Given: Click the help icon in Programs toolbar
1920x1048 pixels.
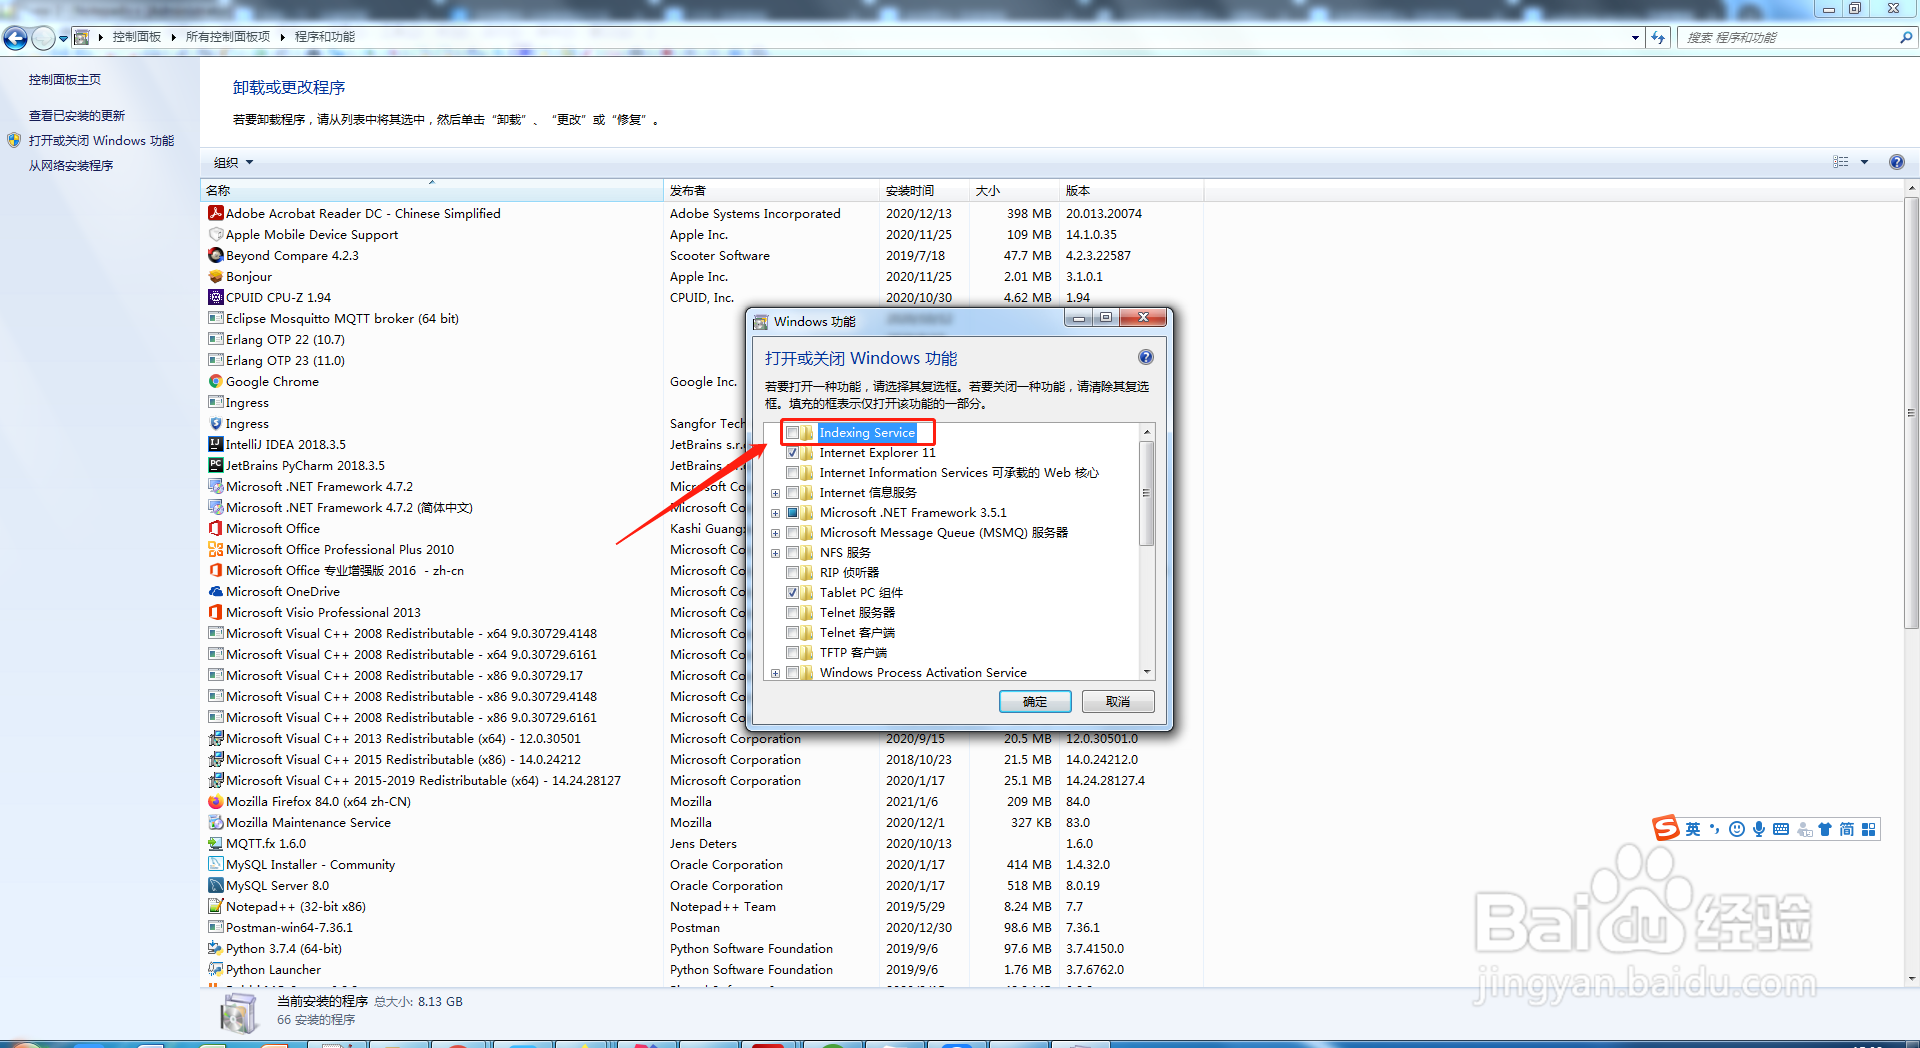Looking at the screenshot, I should (1896, 162).
